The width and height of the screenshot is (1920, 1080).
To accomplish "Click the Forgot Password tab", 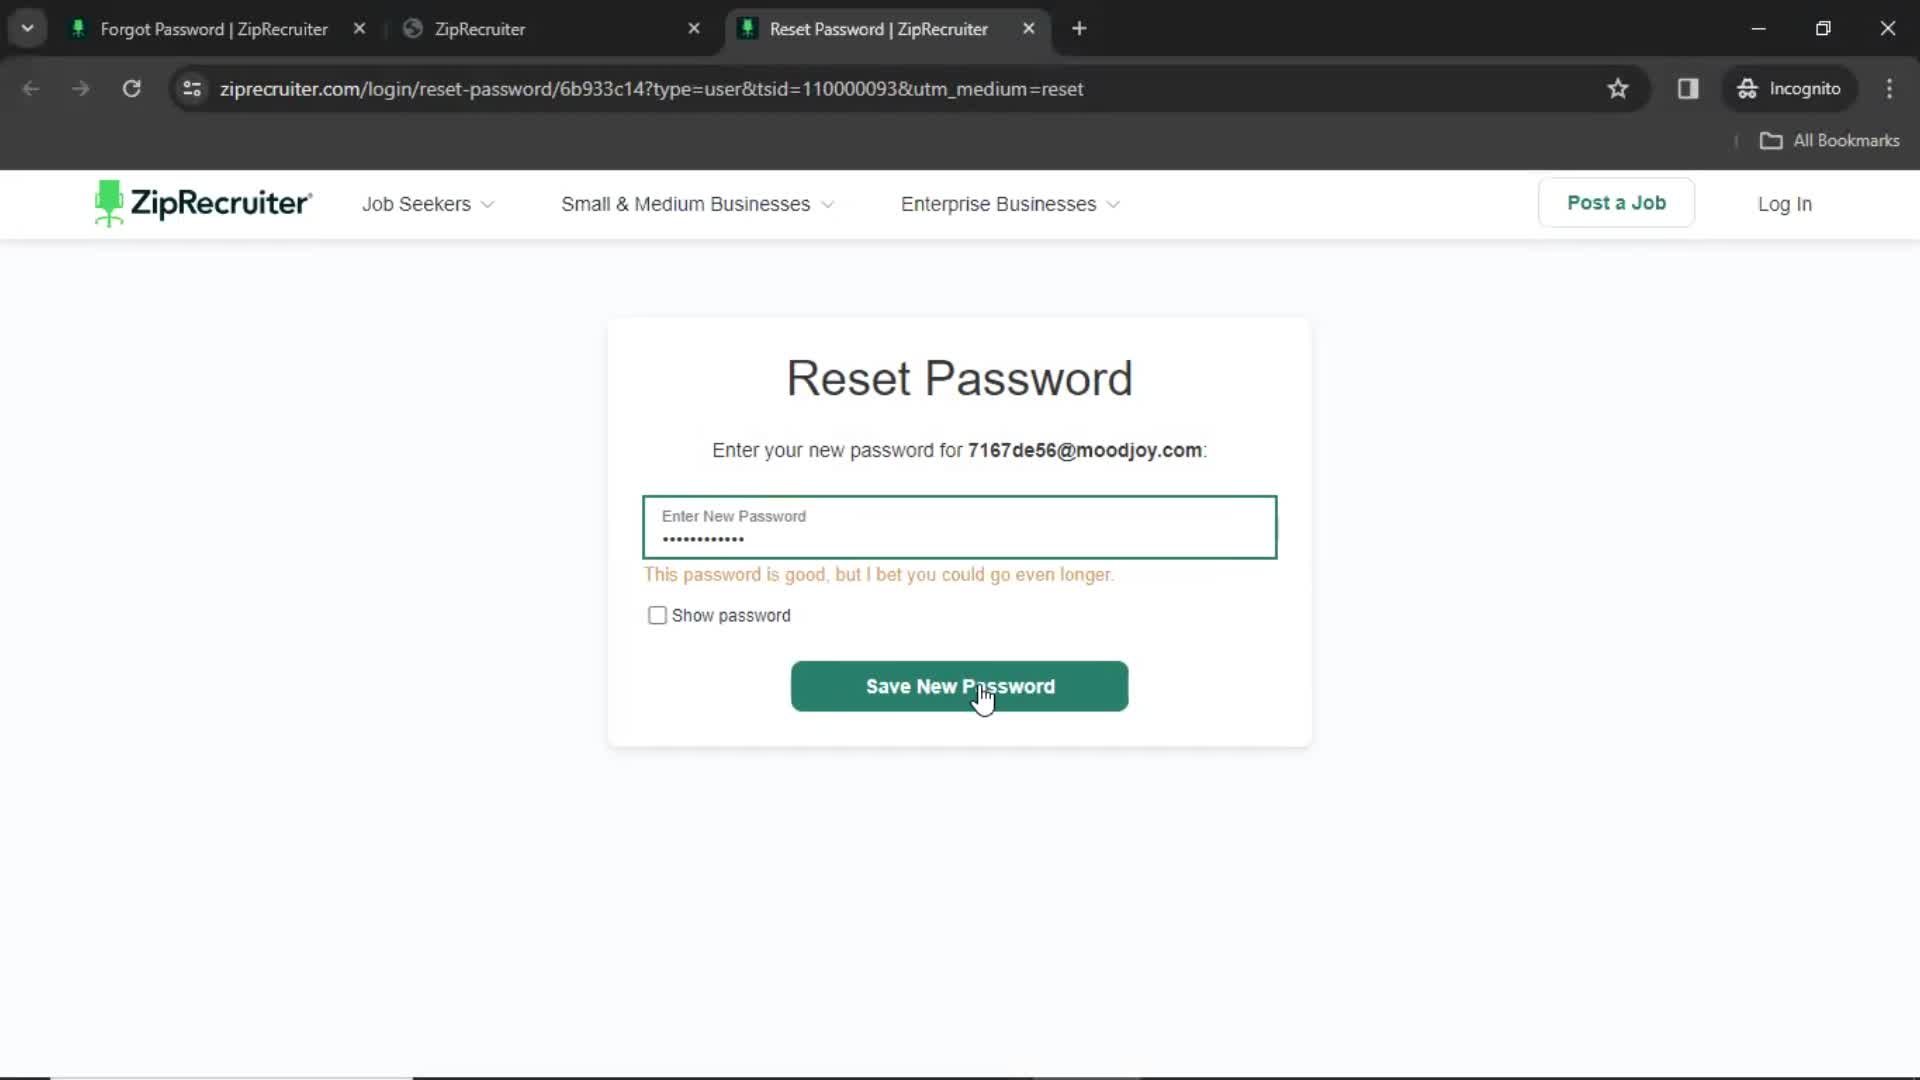I will pos(214,29).
